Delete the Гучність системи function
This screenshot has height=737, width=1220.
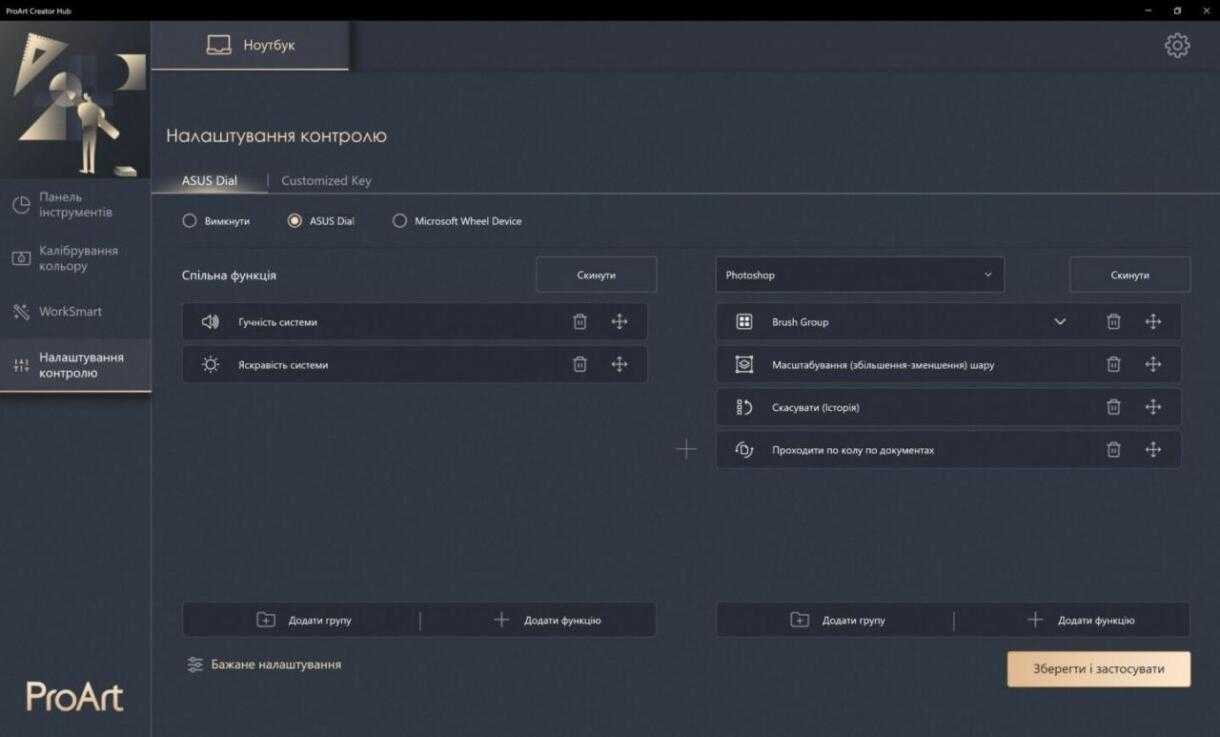click(x=580, y=322)
